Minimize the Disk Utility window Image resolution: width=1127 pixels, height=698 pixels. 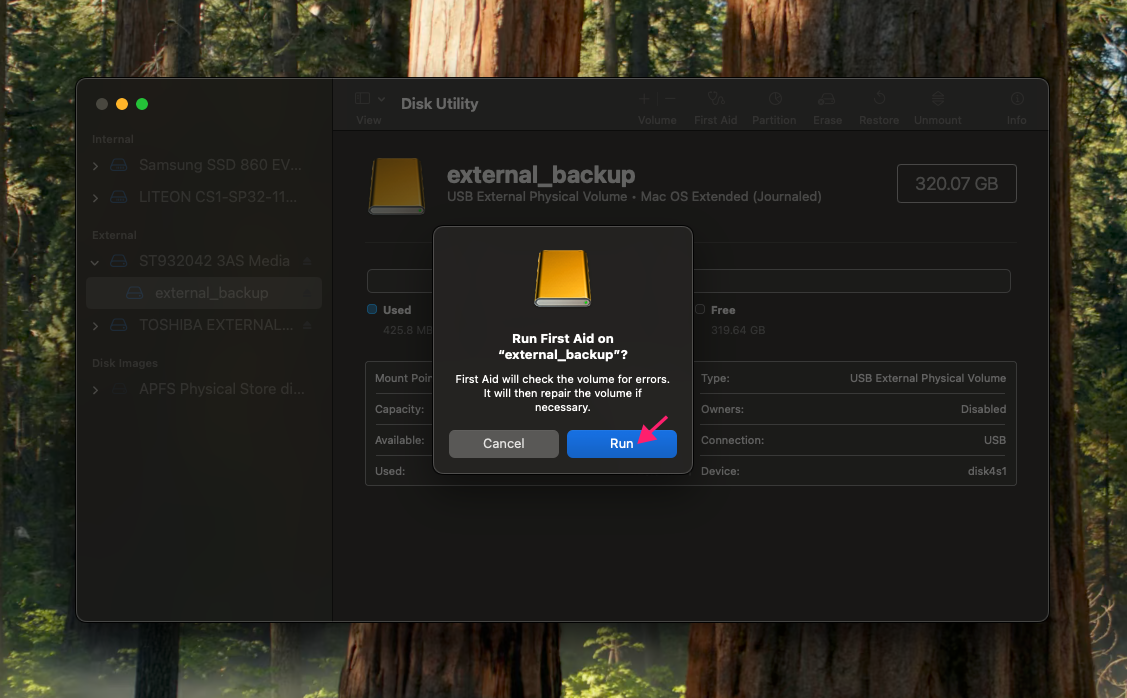pyautogui.click(x=122, y=104)
